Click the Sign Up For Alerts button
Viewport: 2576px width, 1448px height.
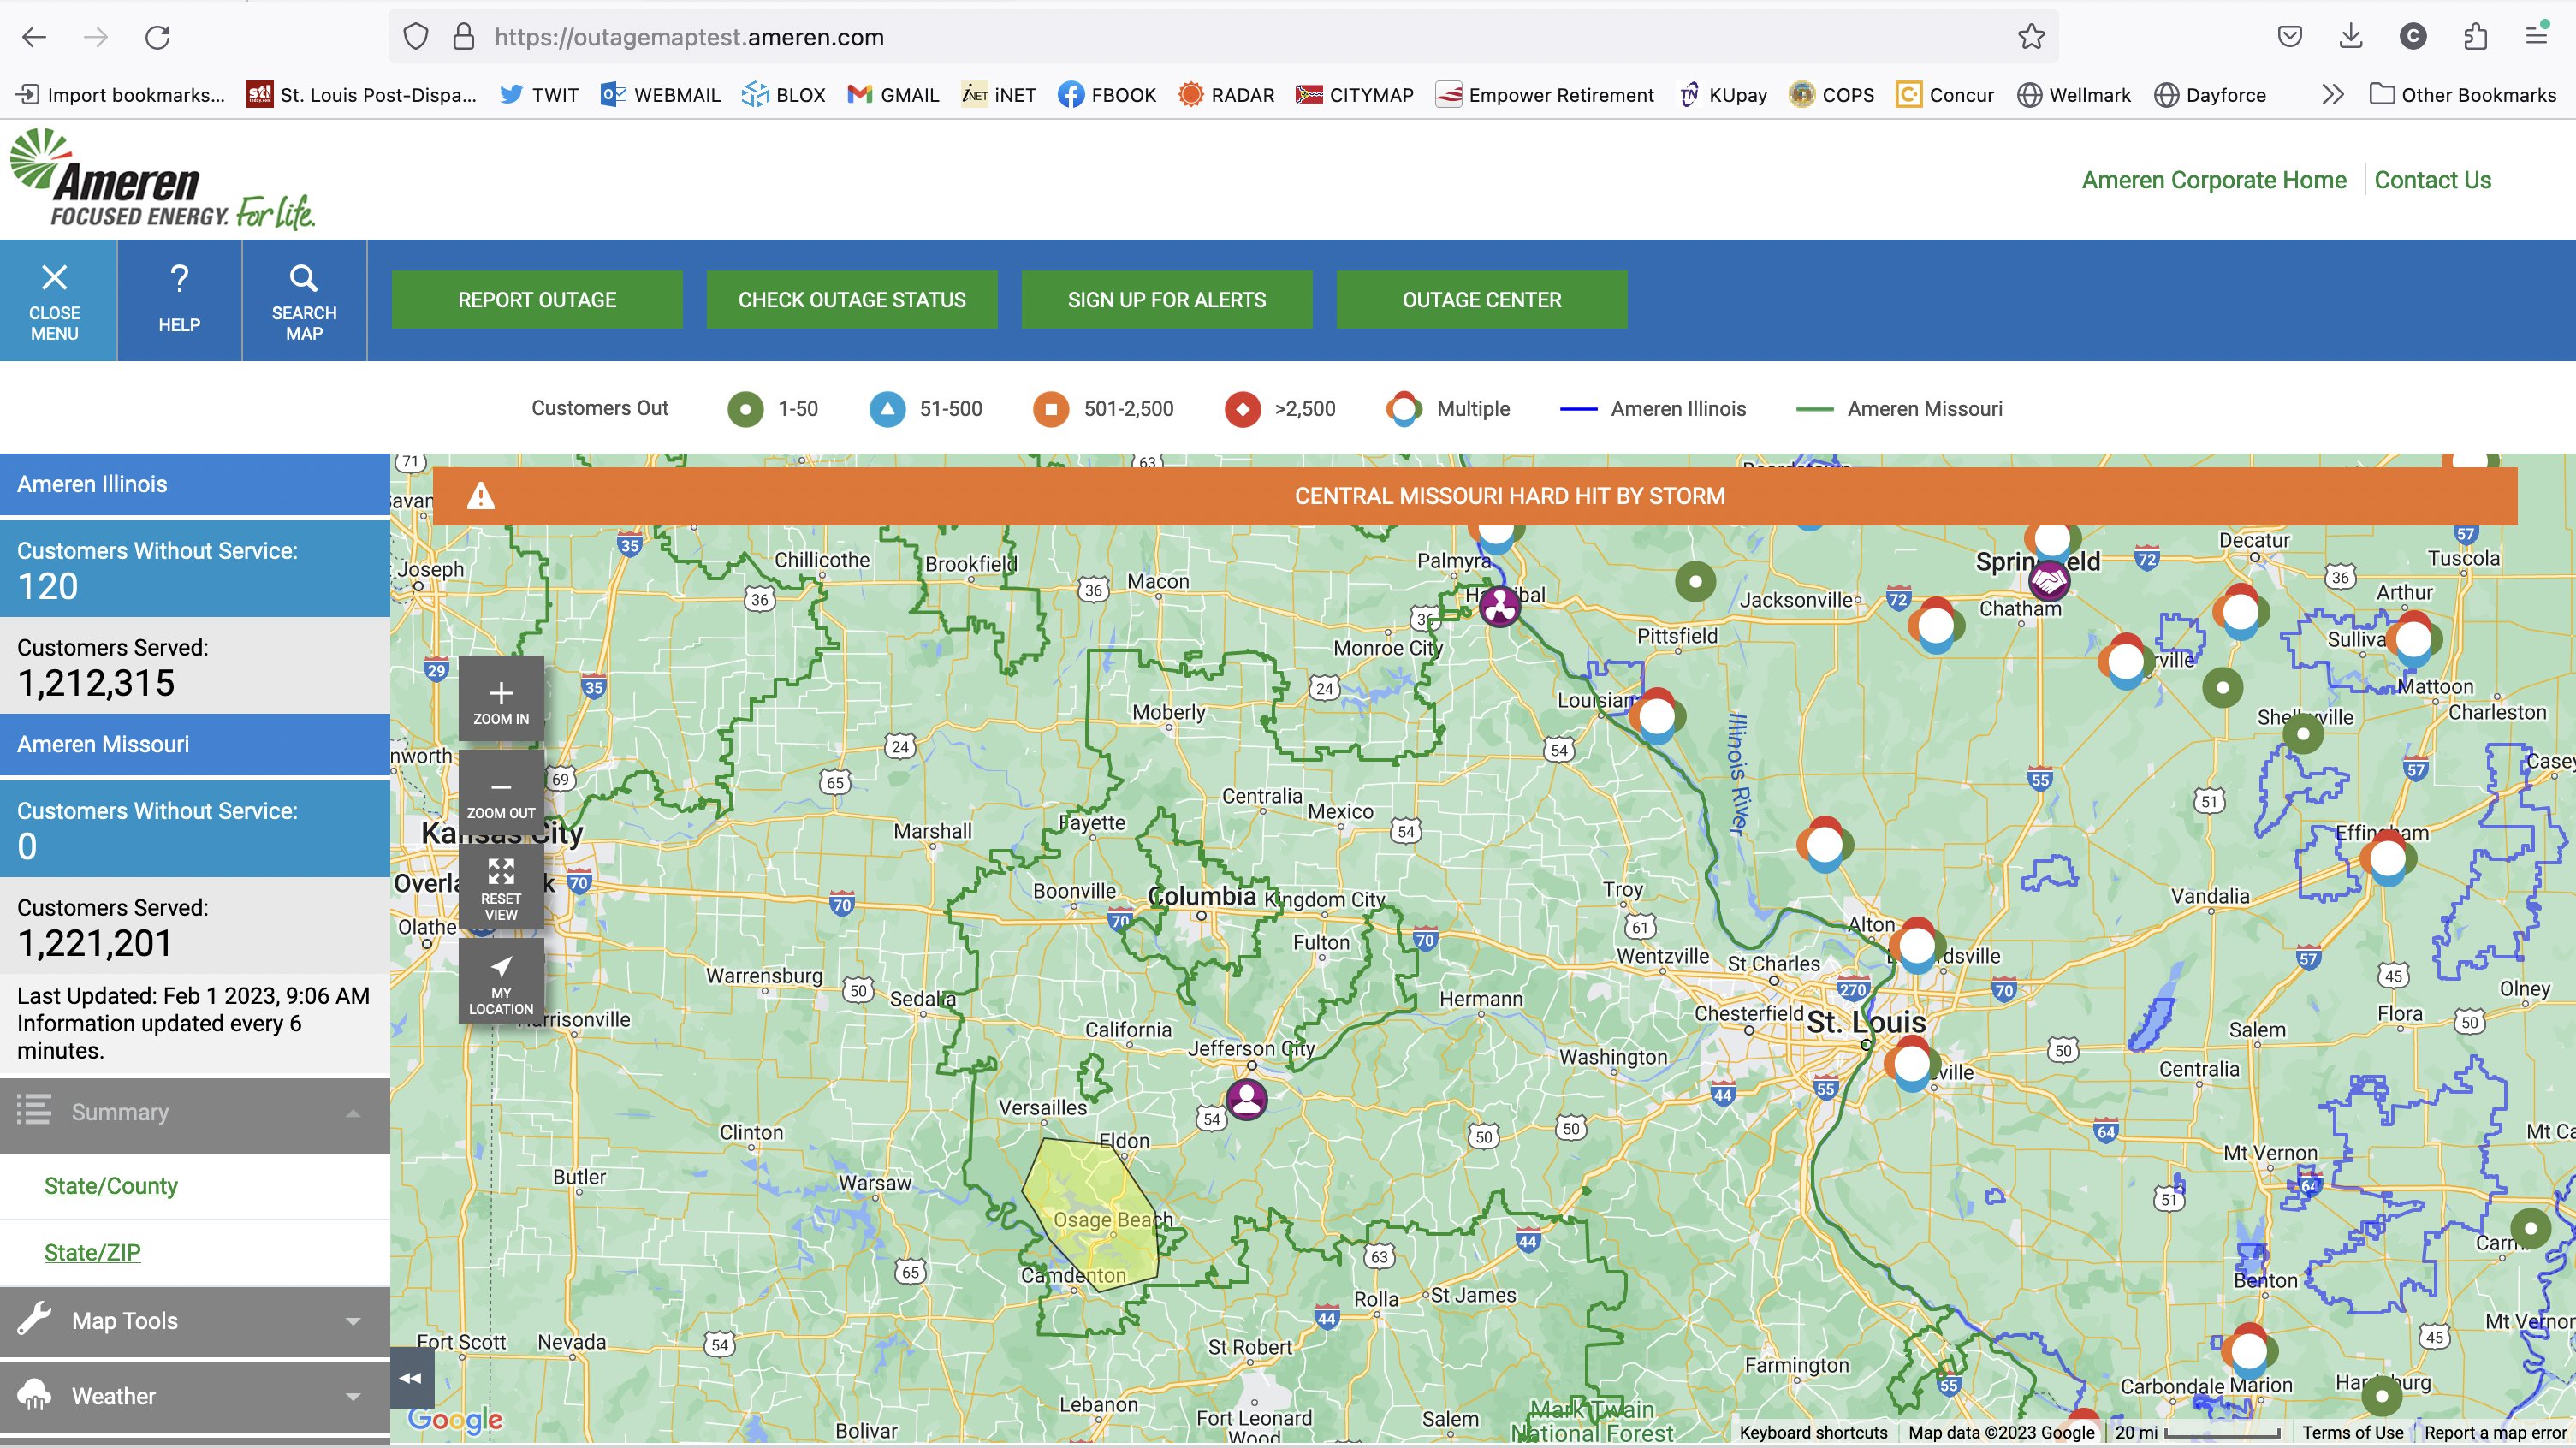1167,300
